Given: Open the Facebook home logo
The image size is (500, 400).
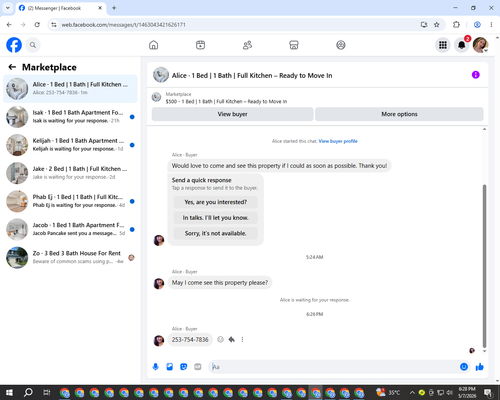Looking at the screenshot, I should click(14, 45).
